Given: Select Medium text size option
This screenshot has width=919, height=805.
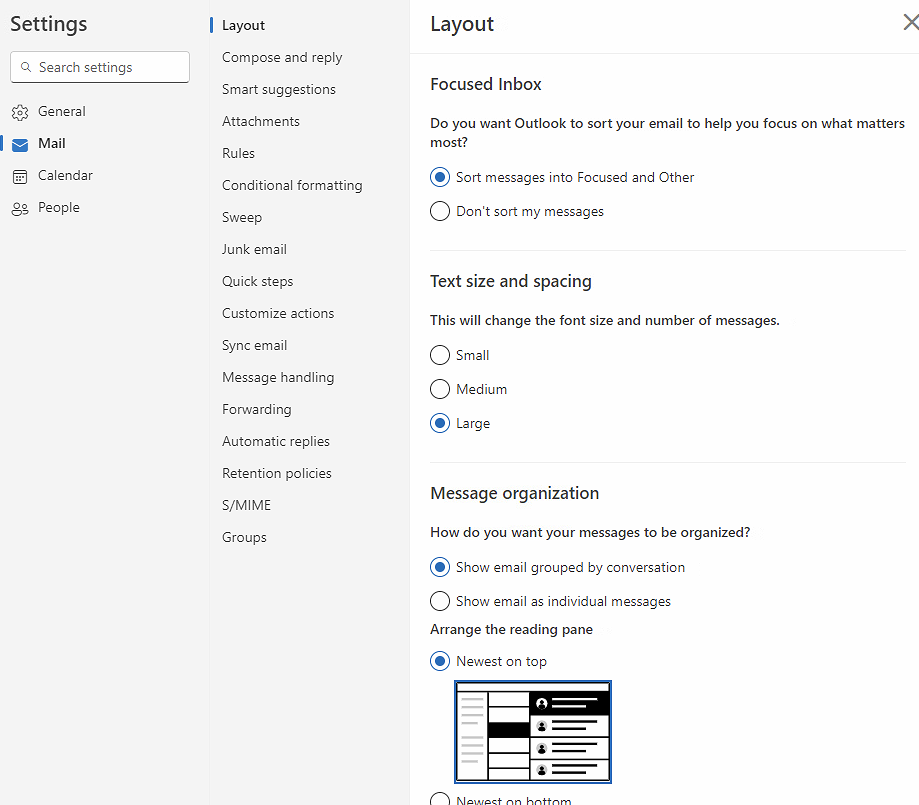Looking at the screenshot, I should point(440,389).
